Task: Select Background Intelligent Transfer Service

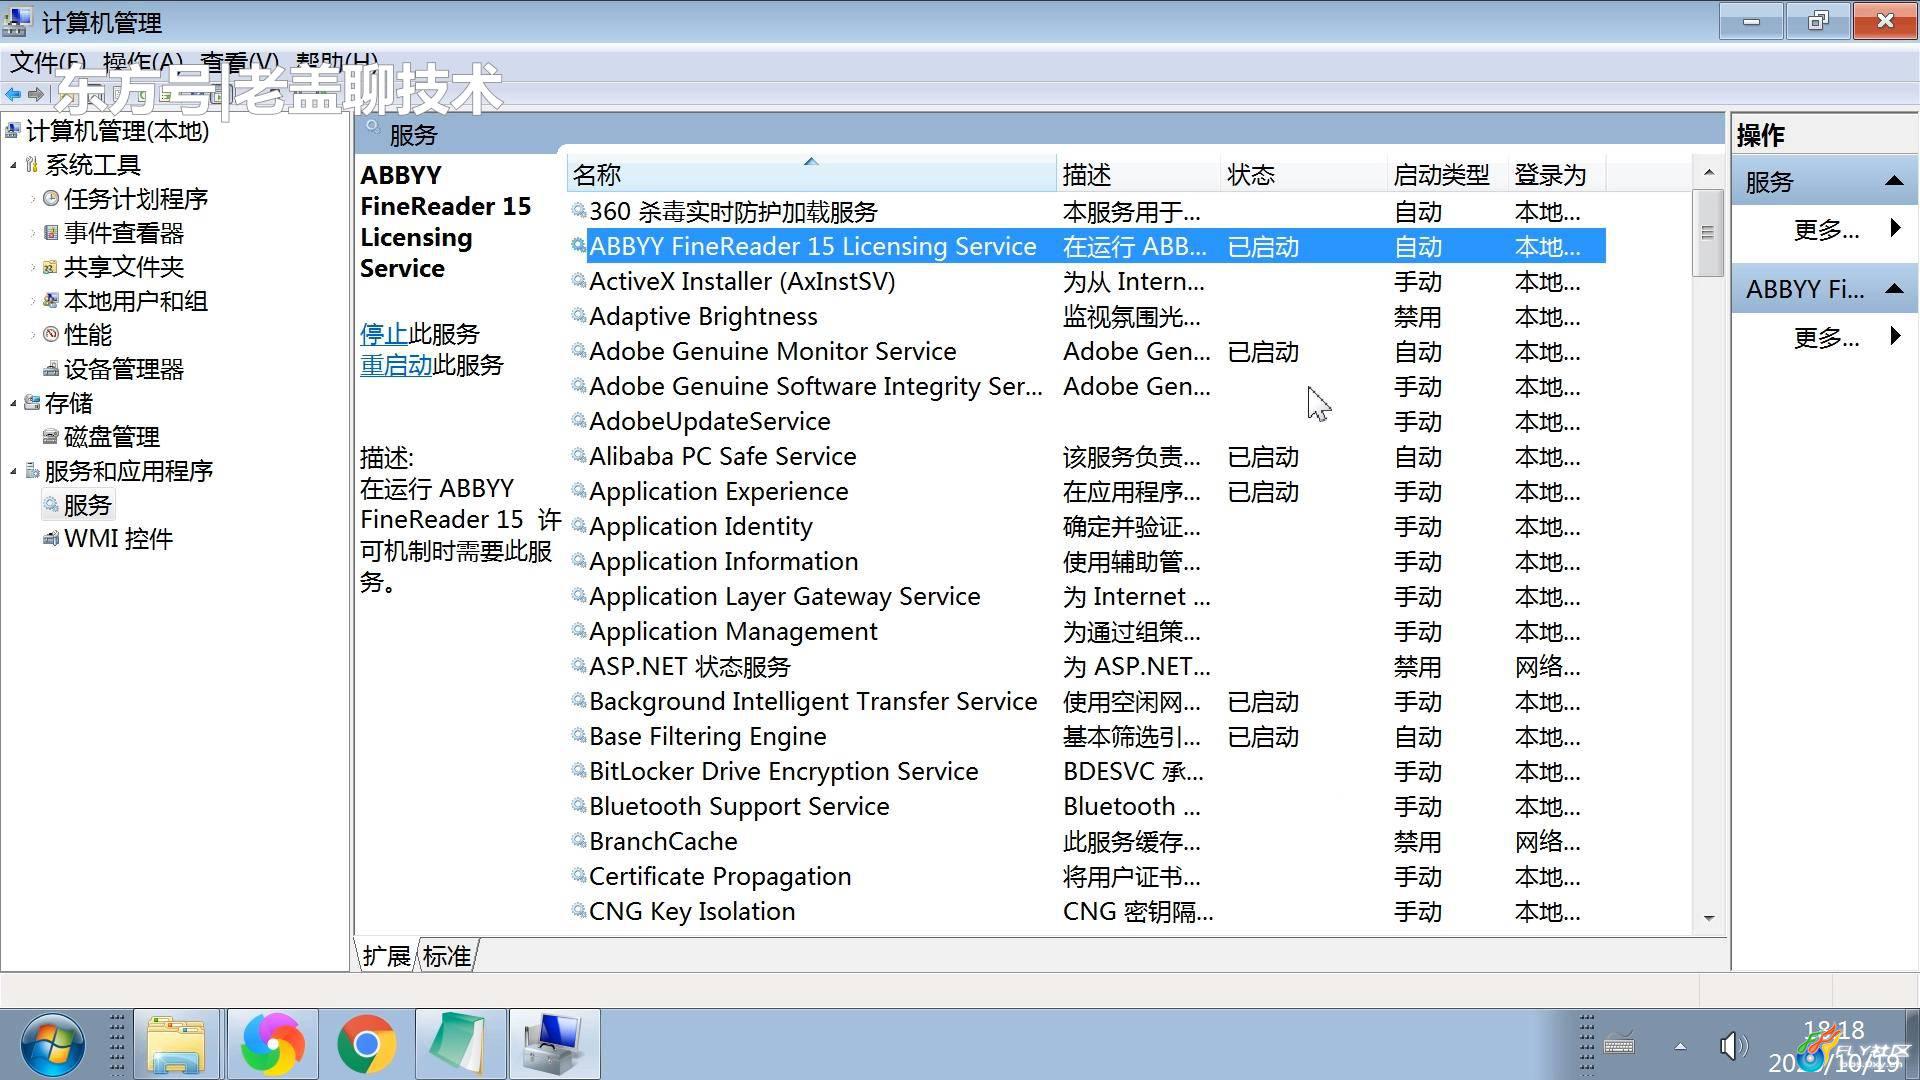Action: pos(1086,701)
